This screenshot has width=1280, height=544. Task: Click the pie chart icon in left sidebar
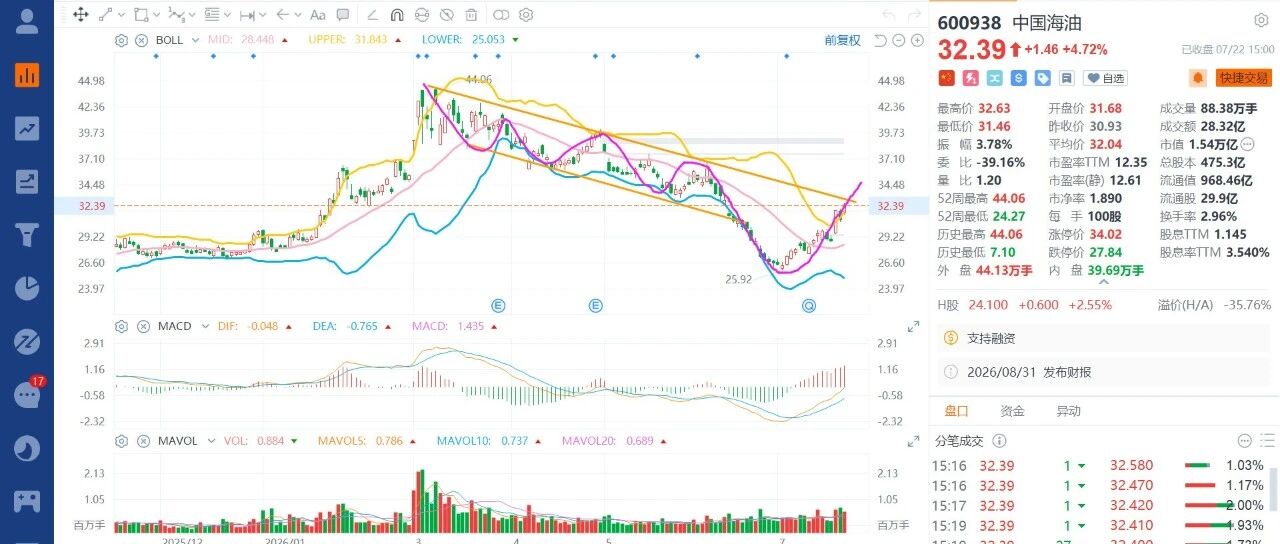(x=27, y=288)
